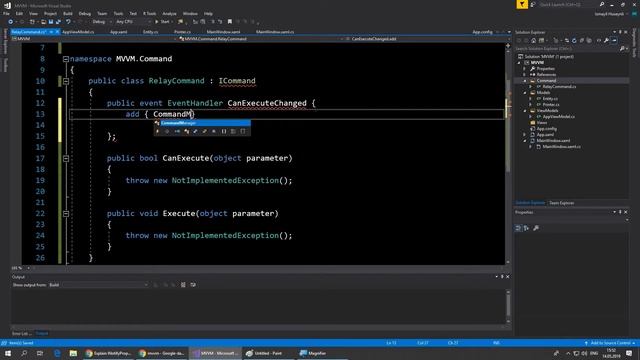This screenshot has height=360, width=640.
Task: Click the Navigate Backward toolbar icon
Action: (x=11, y=22)
